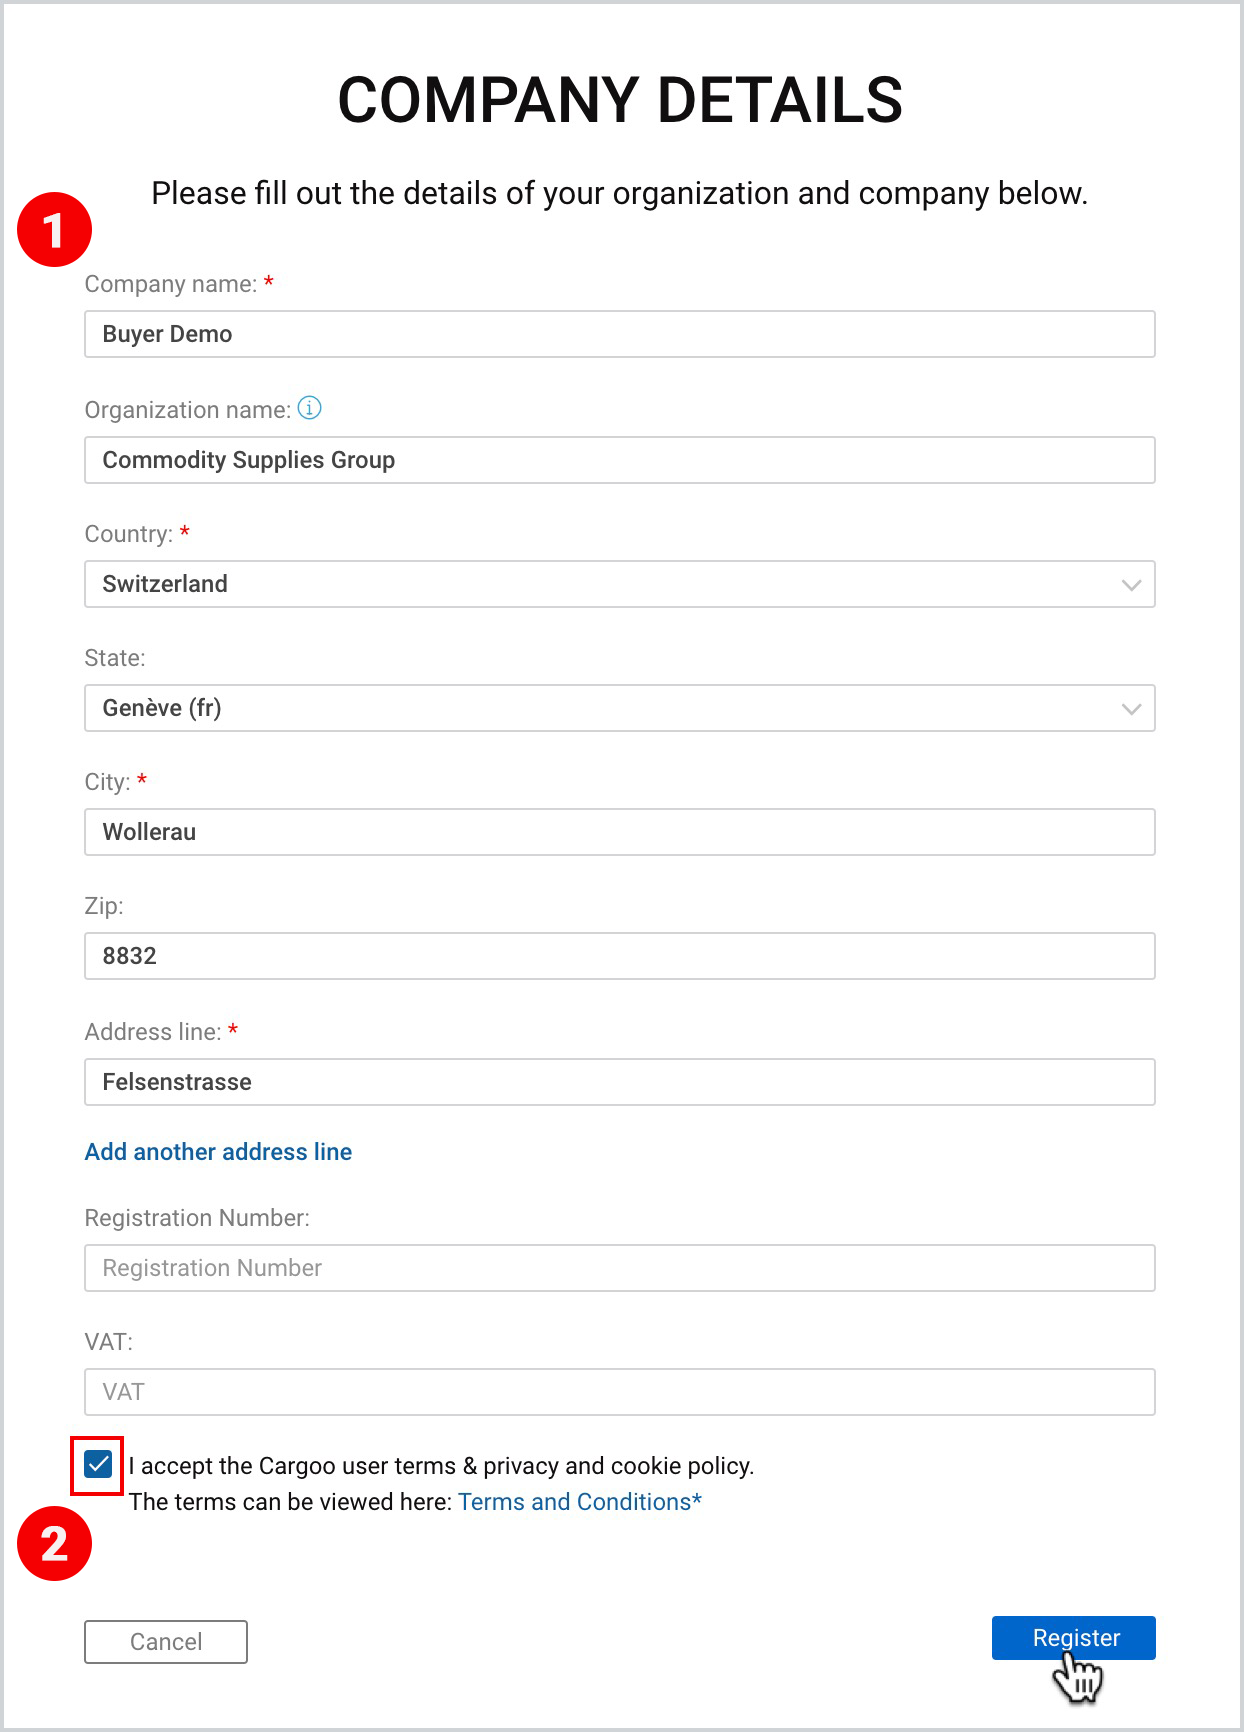Click 'Add another address line'

tap(218, 1152)
